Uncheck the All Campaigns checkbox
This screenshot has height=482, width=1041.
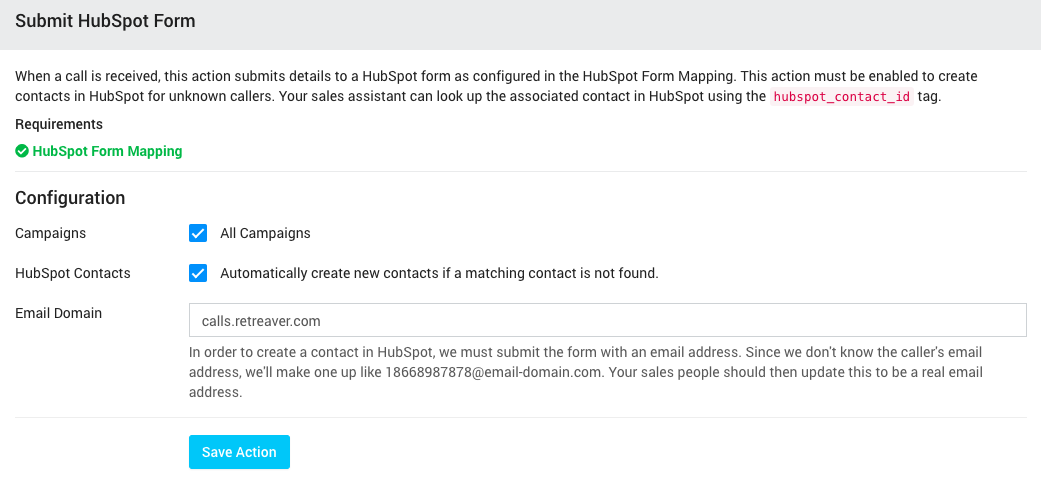(x=198, y=233)
